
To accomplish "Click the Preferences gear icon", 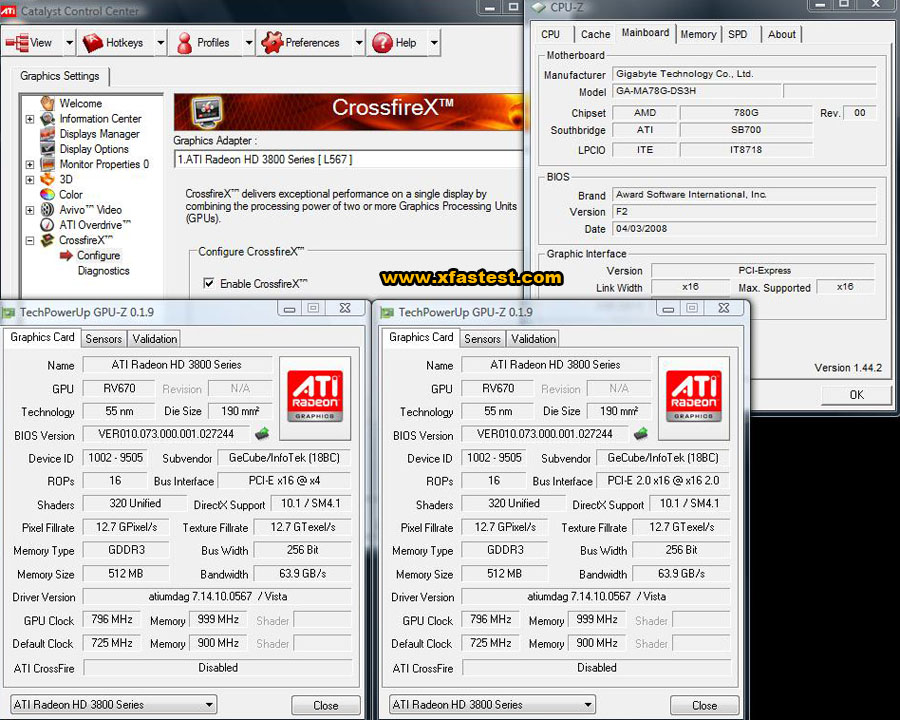I will 272,43.
